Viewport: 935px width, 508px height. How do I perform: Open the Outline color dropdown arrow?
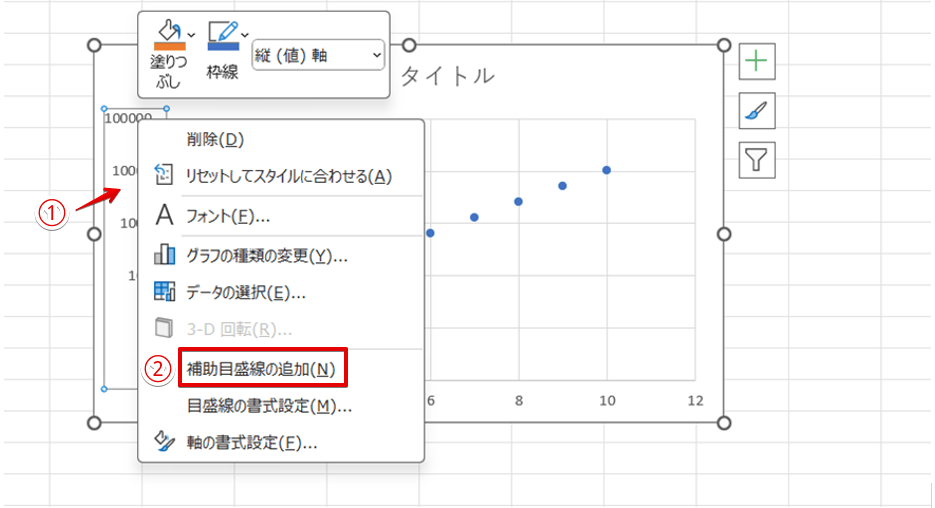tap(244, 35)
